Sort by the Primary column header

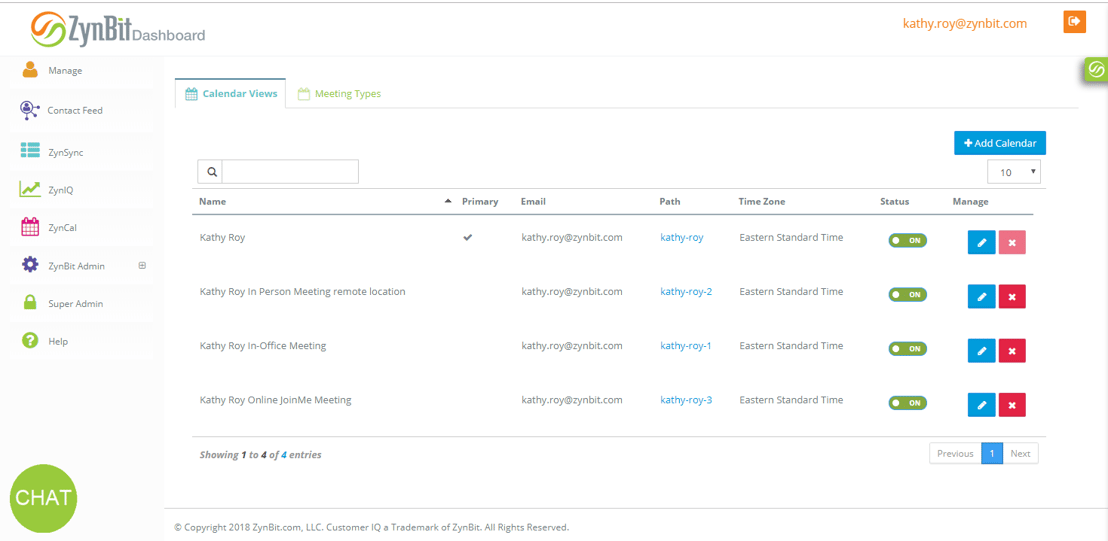click(480, 201)
